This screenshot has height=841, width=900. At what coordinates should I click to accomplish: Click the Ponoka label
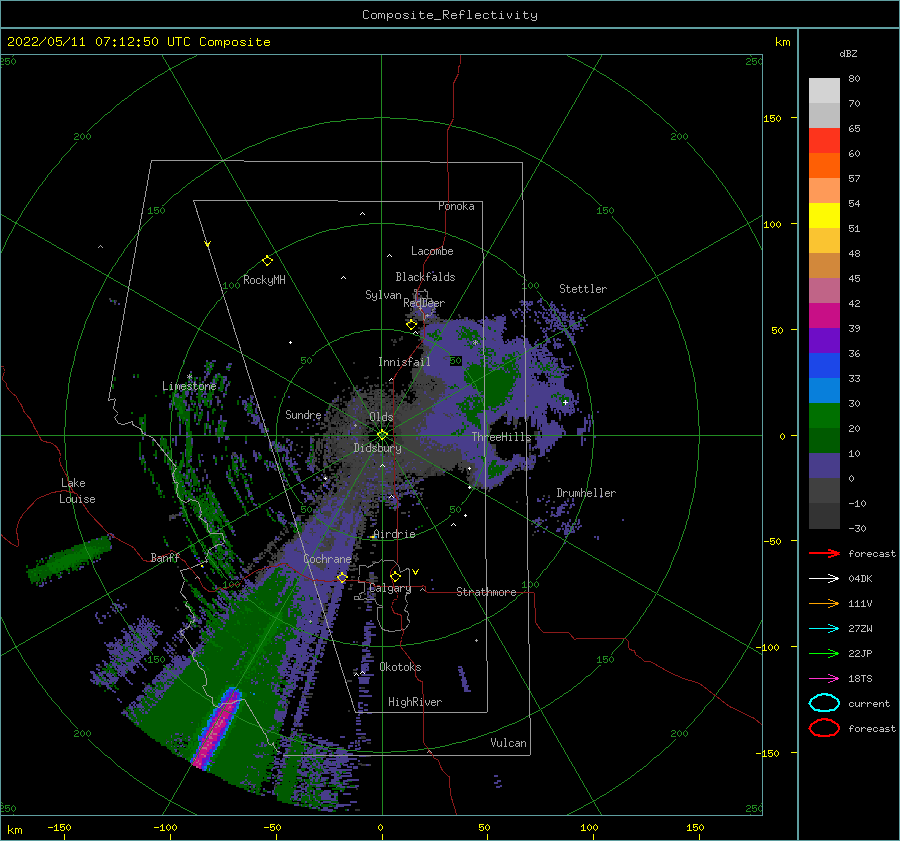[x=456, y=206]
